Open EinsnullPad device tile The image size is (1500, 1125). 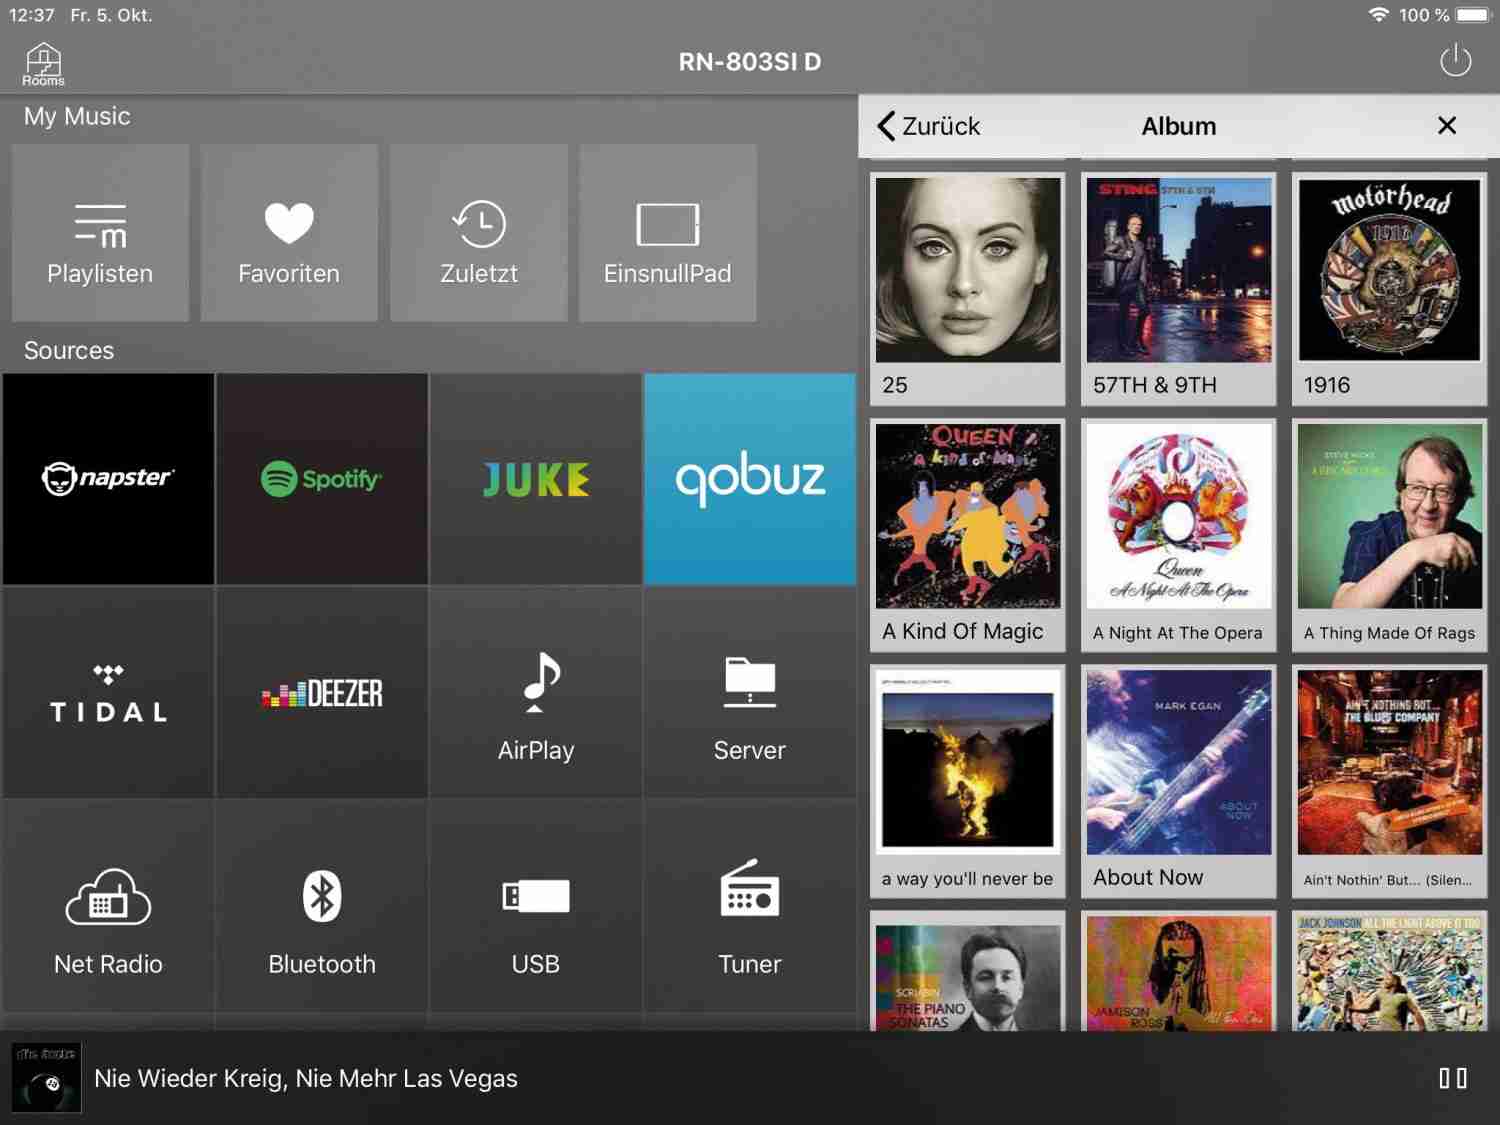pos(668,232)
